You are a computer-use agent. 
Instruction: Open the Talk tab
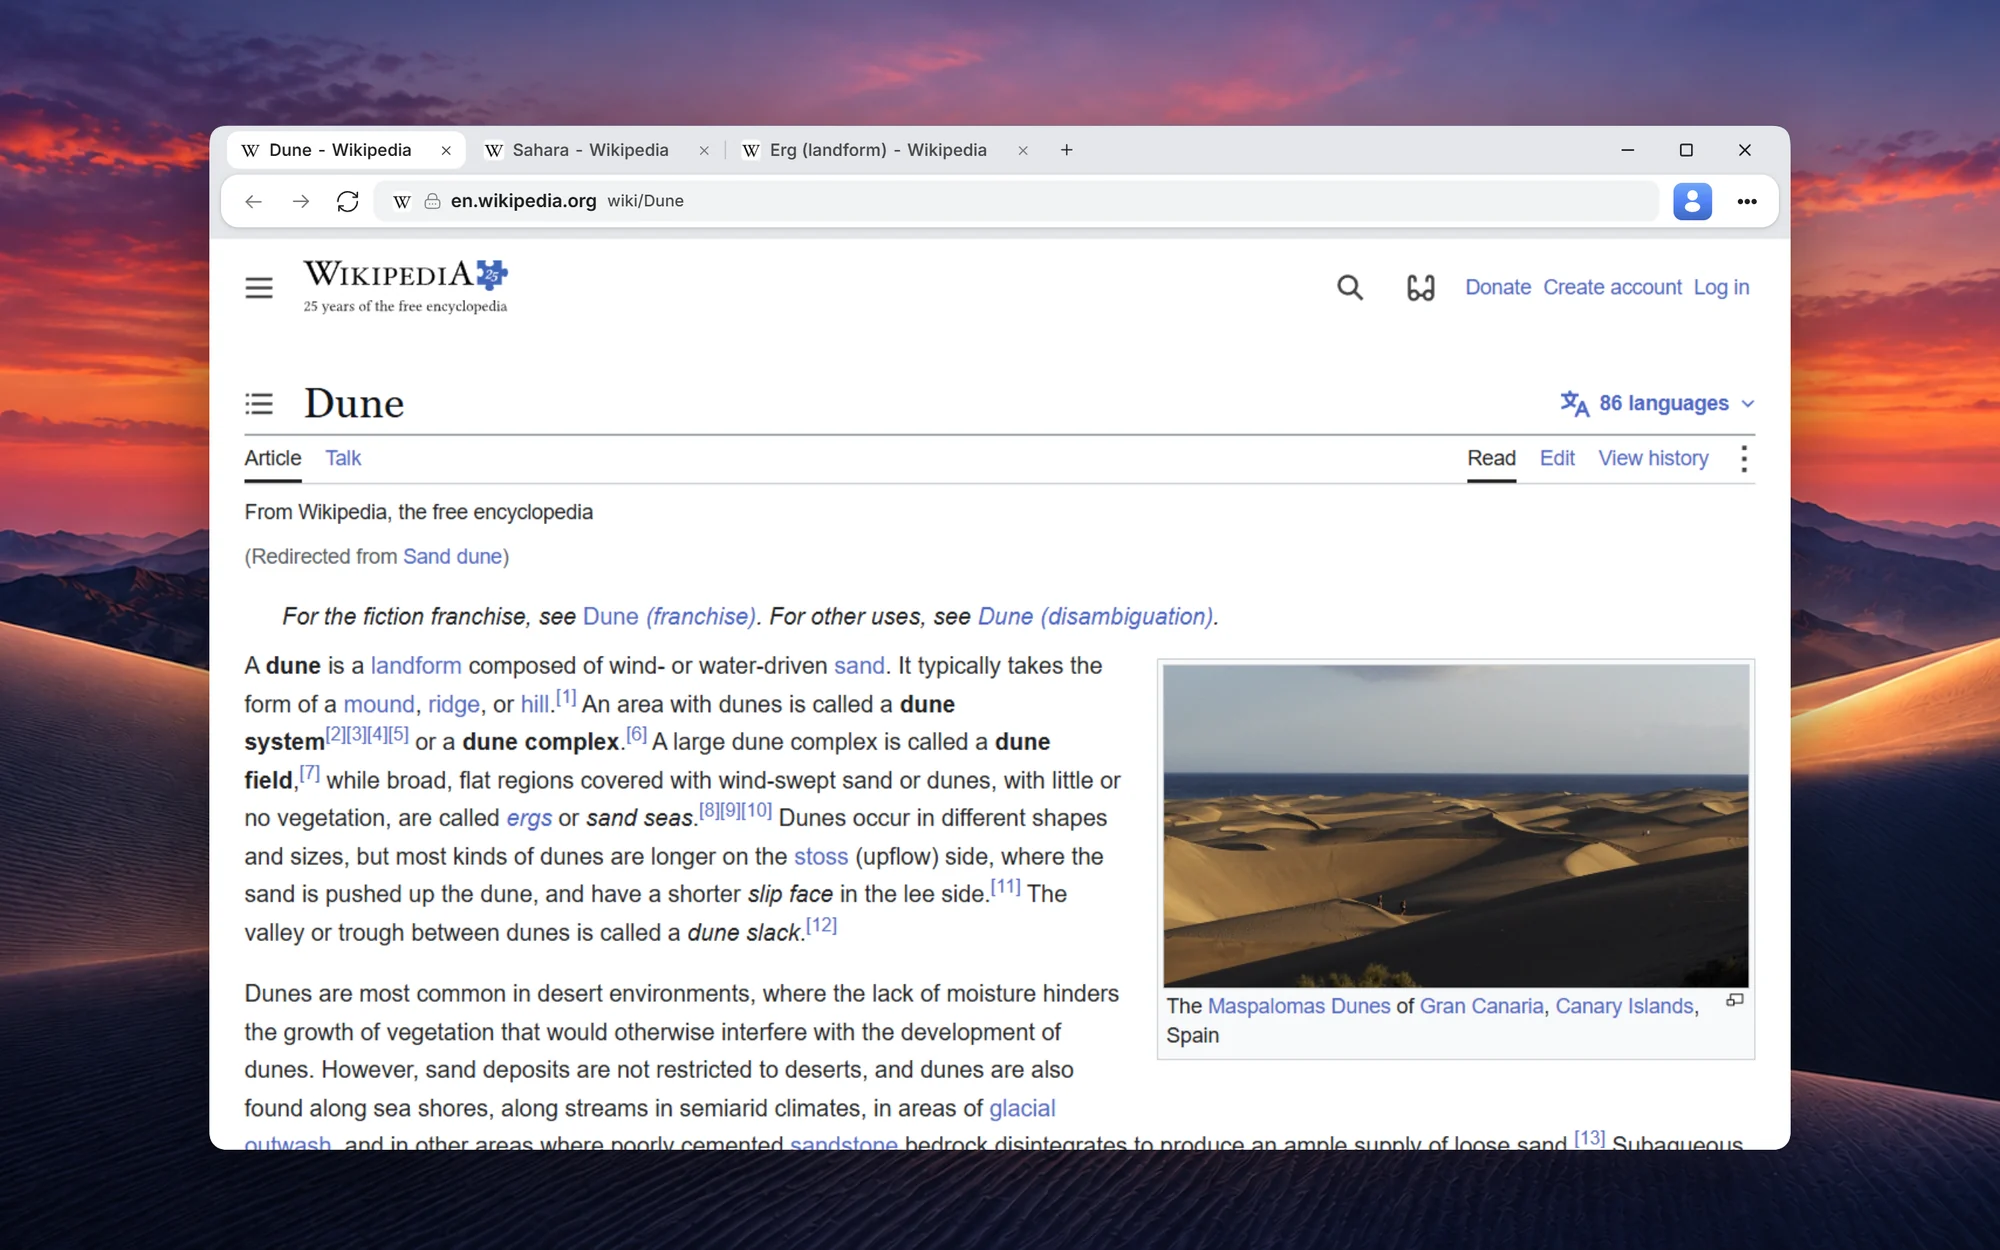click(343, 458)
